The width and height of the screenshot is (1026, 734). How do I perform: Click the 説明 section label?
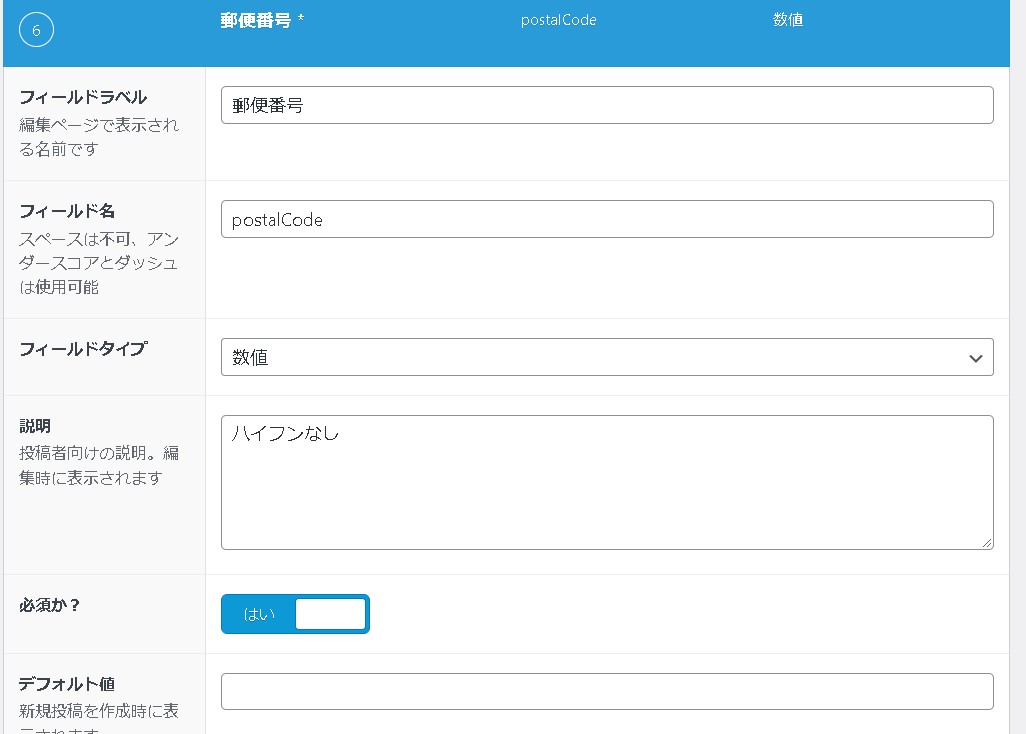(32, 425)
